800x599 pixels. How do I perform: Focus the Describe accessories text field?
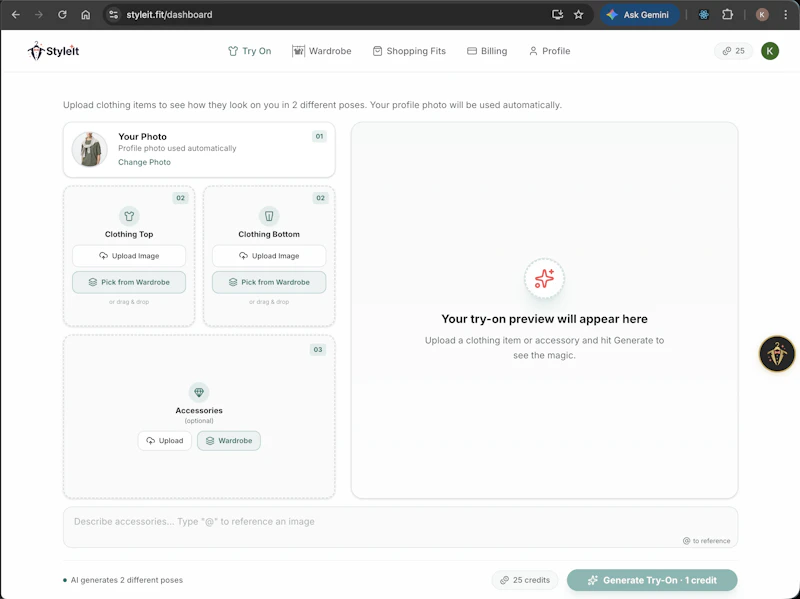[401, 527]
